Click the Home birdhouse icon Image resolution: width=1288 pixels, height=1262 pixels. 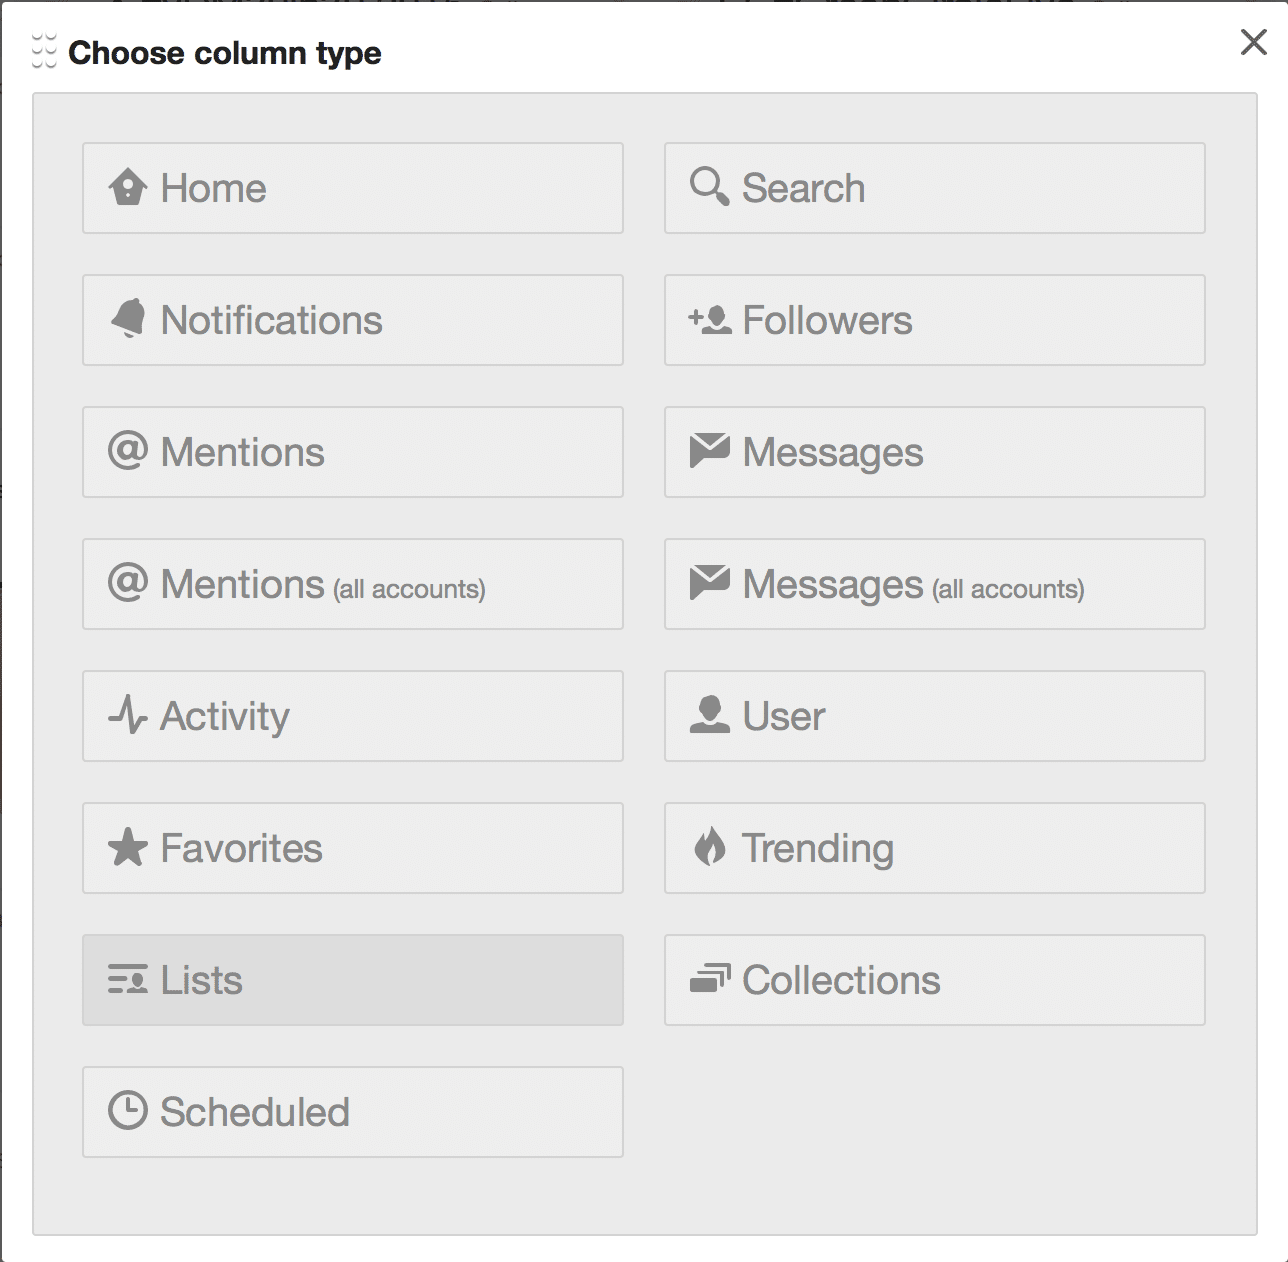click(x=128, y=187)
